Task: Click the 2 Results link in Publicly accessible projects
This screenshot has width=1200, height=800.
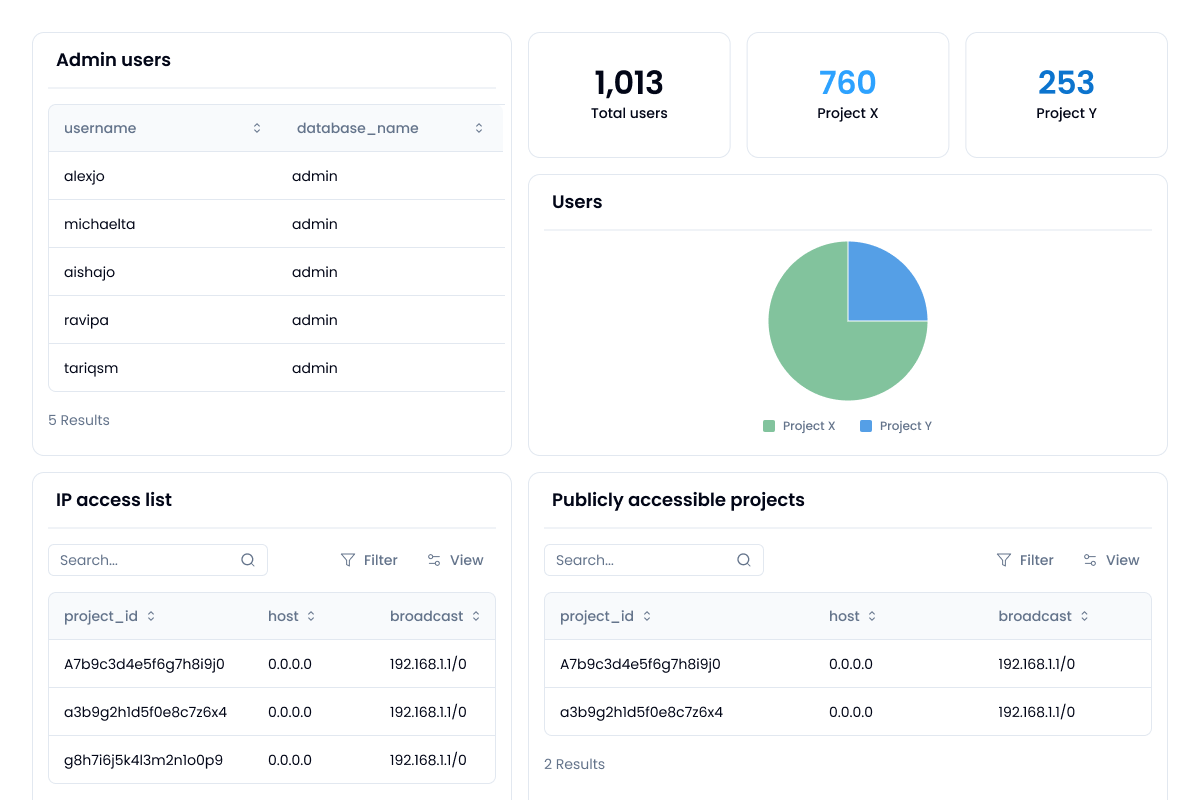Action: coord(574,764)
